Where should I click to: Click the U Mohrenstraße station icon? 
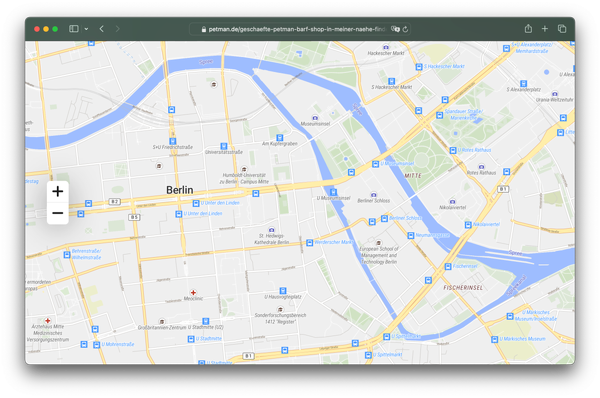pos(96,345)
